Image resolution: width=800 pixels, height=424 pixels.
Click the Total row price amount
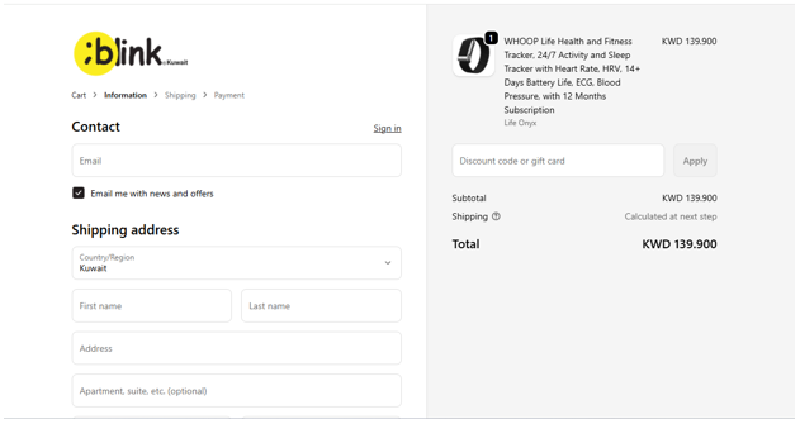679,244
